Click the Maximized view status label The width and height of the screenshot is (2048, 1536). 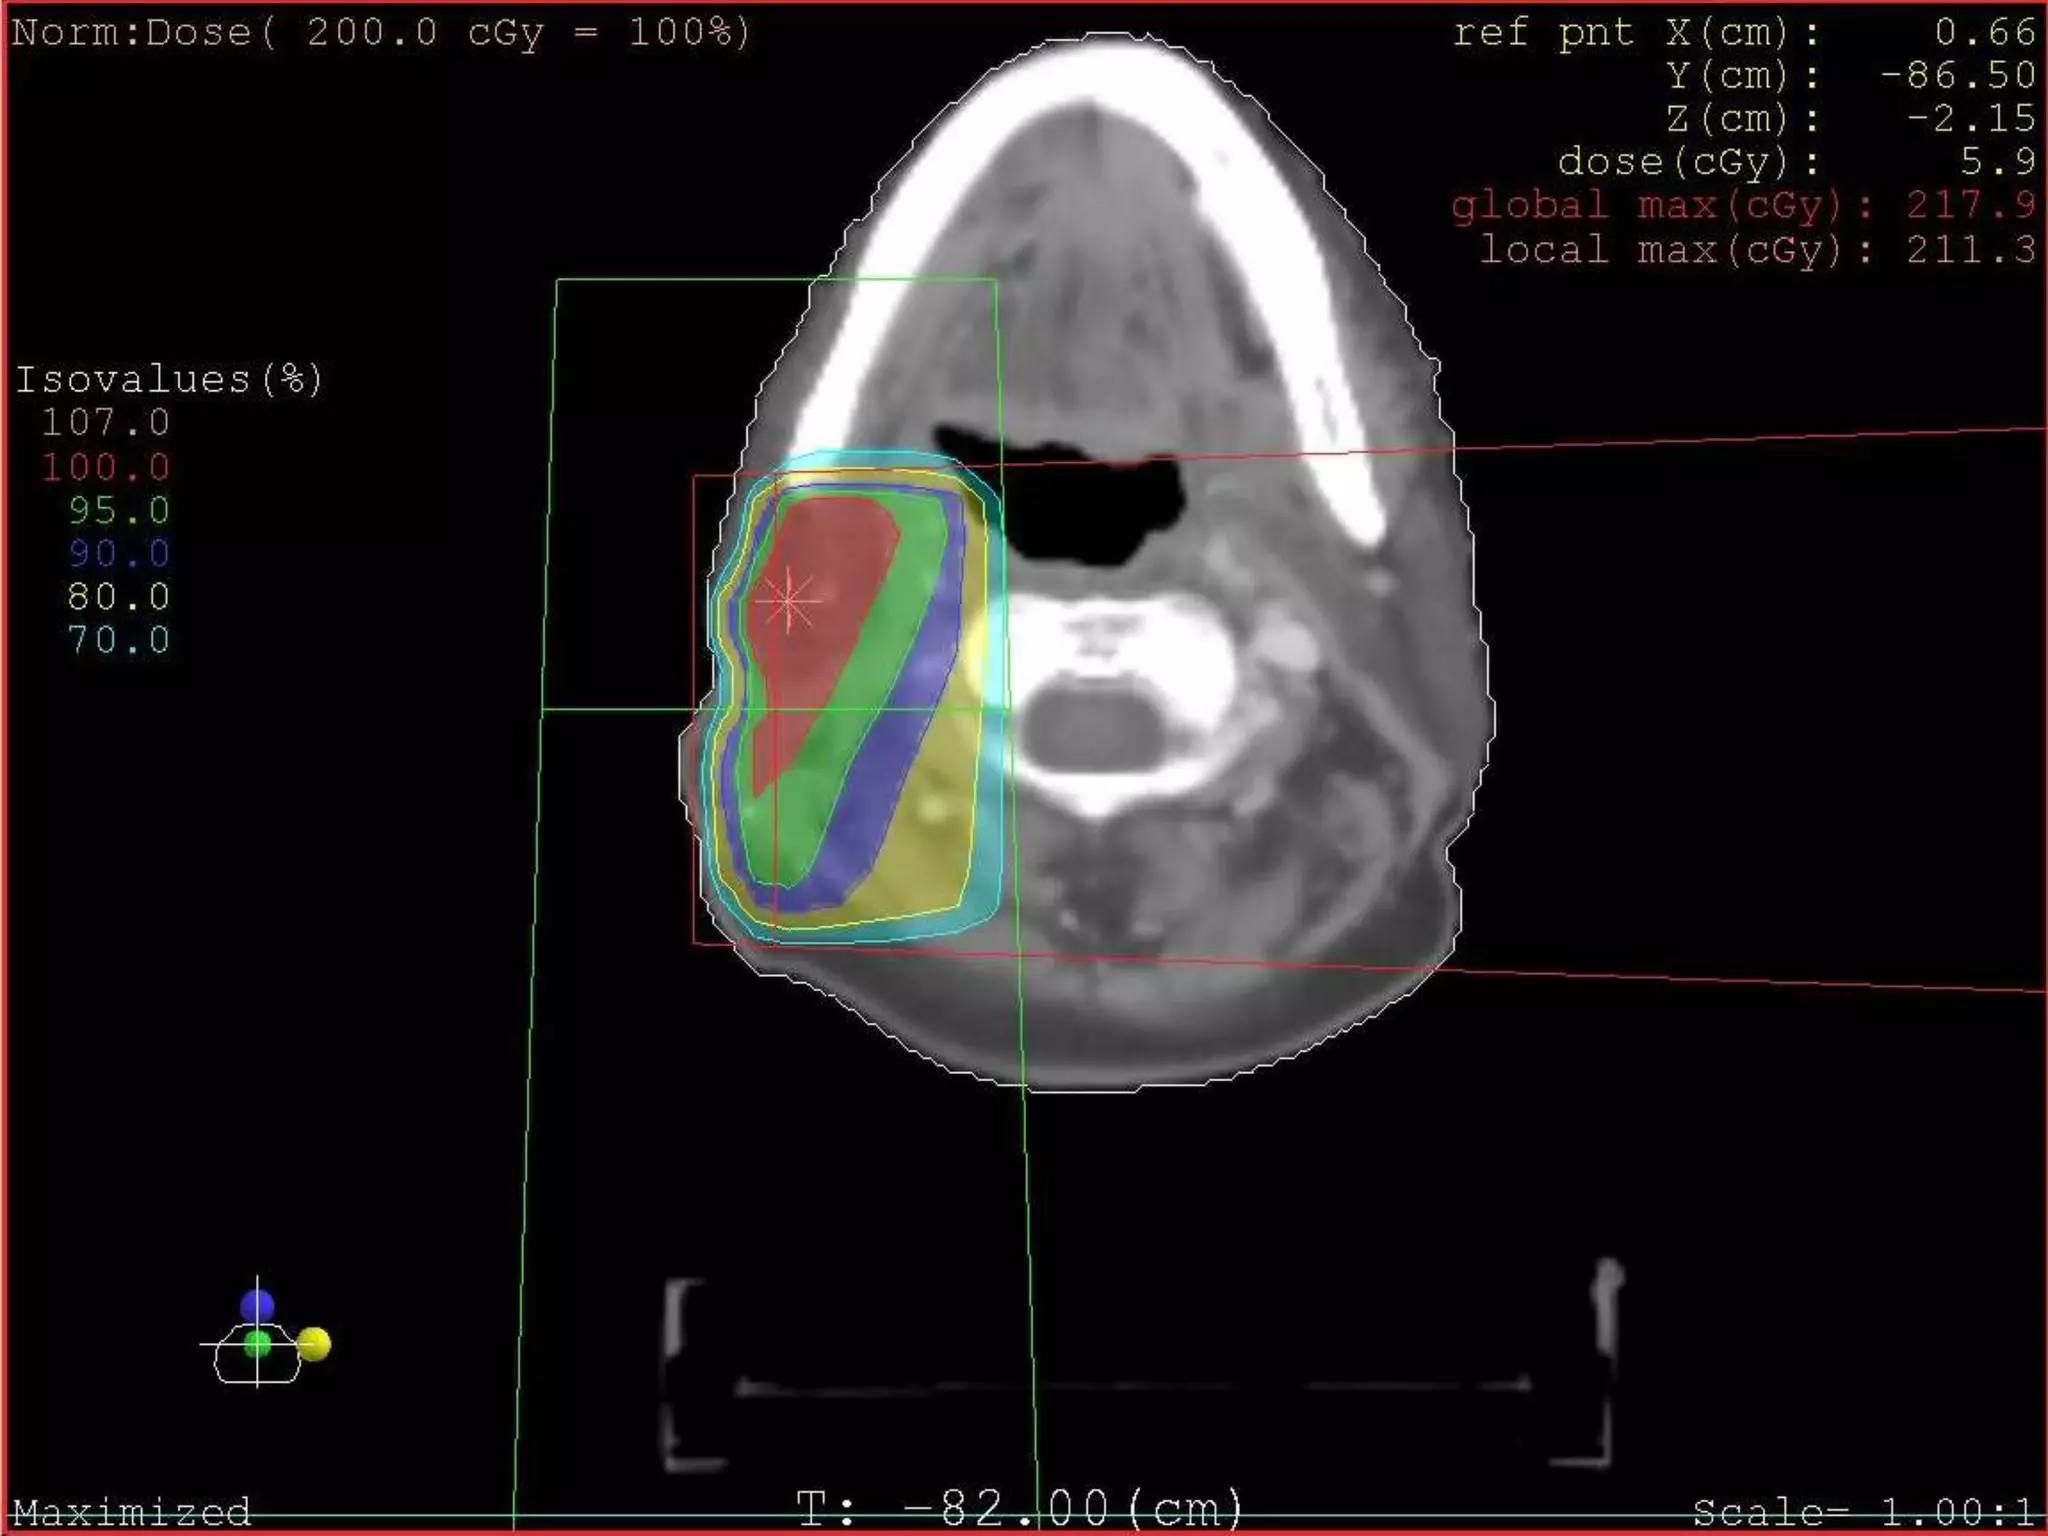click(x=131, y=1511)
